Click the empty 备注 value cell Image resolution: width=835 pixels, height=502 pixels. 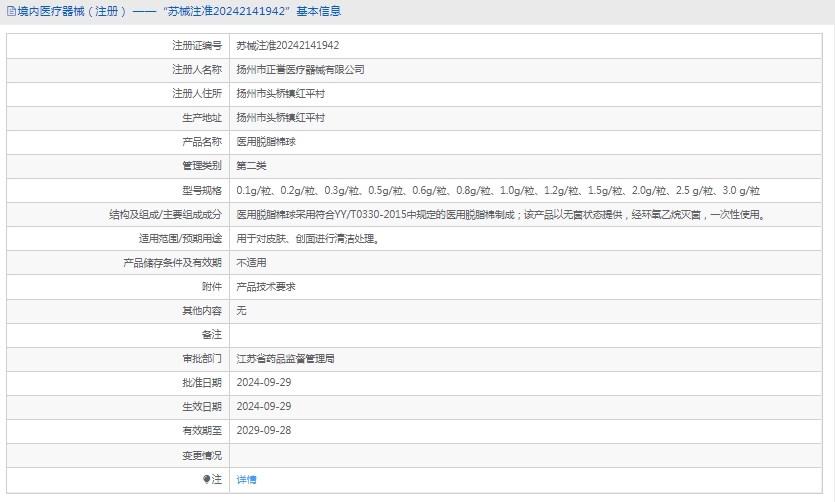[528, 334]
